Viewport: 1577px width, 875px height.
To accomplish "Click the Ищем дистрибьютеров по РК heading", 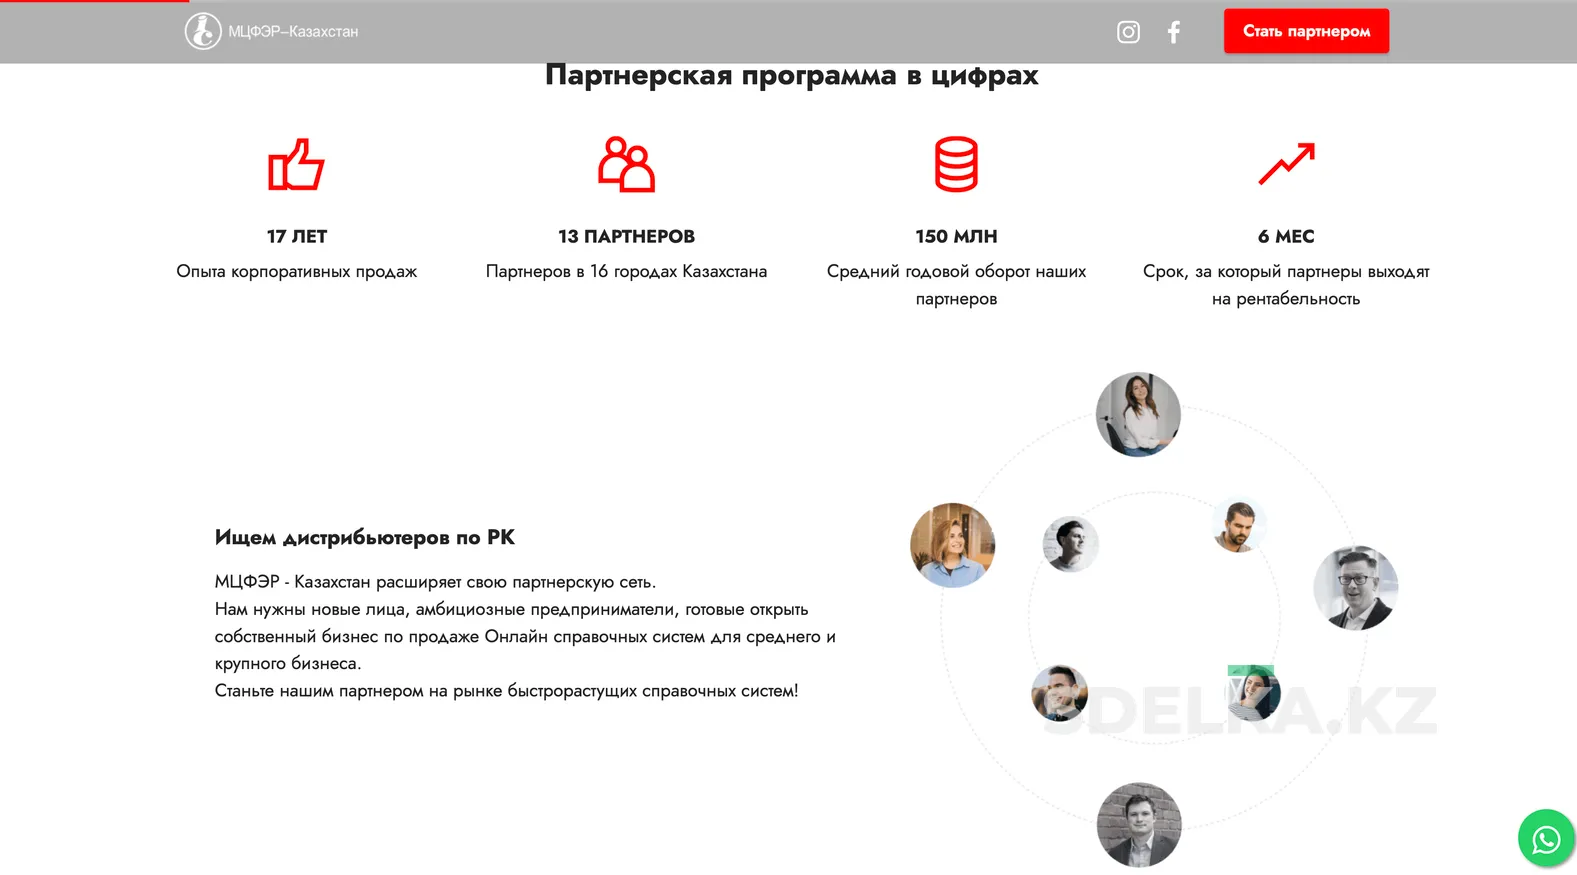I will [365, 537].
